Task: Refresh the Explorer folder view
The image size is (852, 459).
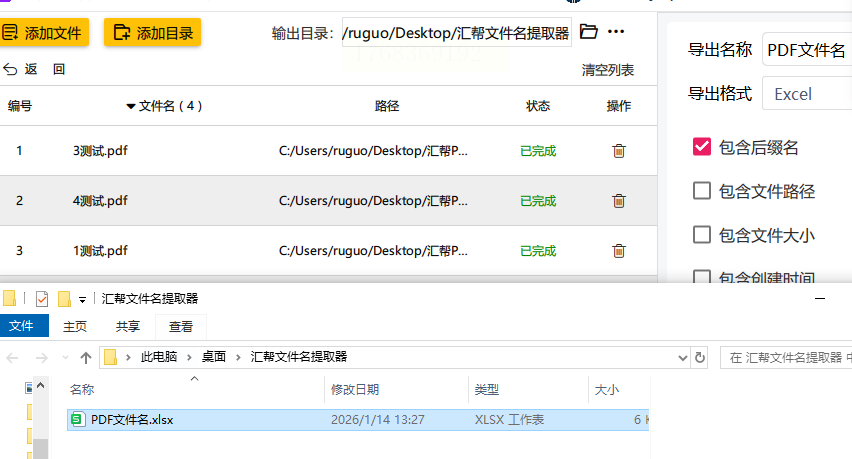Action: pyautogui.click(x=700, y=357)
